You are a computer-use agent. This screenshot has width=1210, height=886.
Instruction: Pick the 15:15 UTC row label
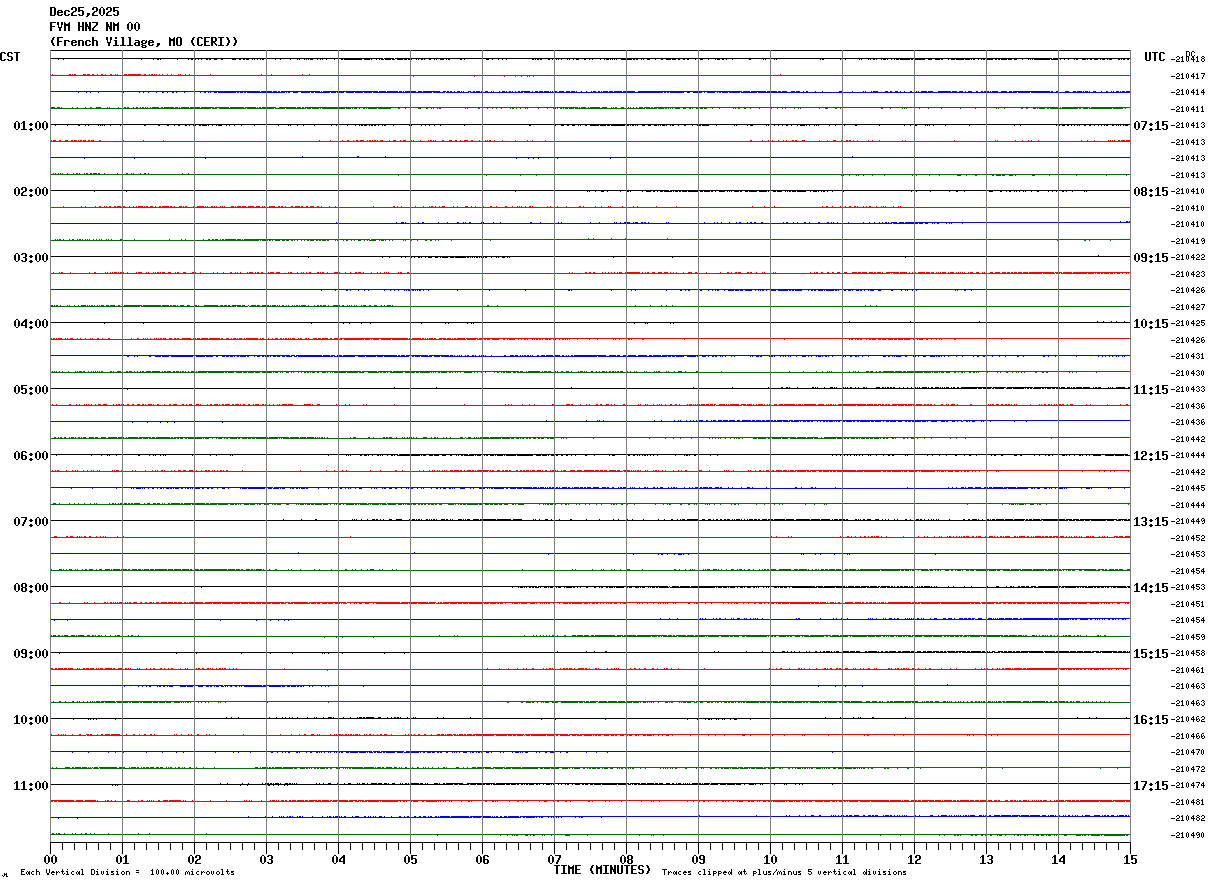pyautogui.click(x=1151, y=654)
